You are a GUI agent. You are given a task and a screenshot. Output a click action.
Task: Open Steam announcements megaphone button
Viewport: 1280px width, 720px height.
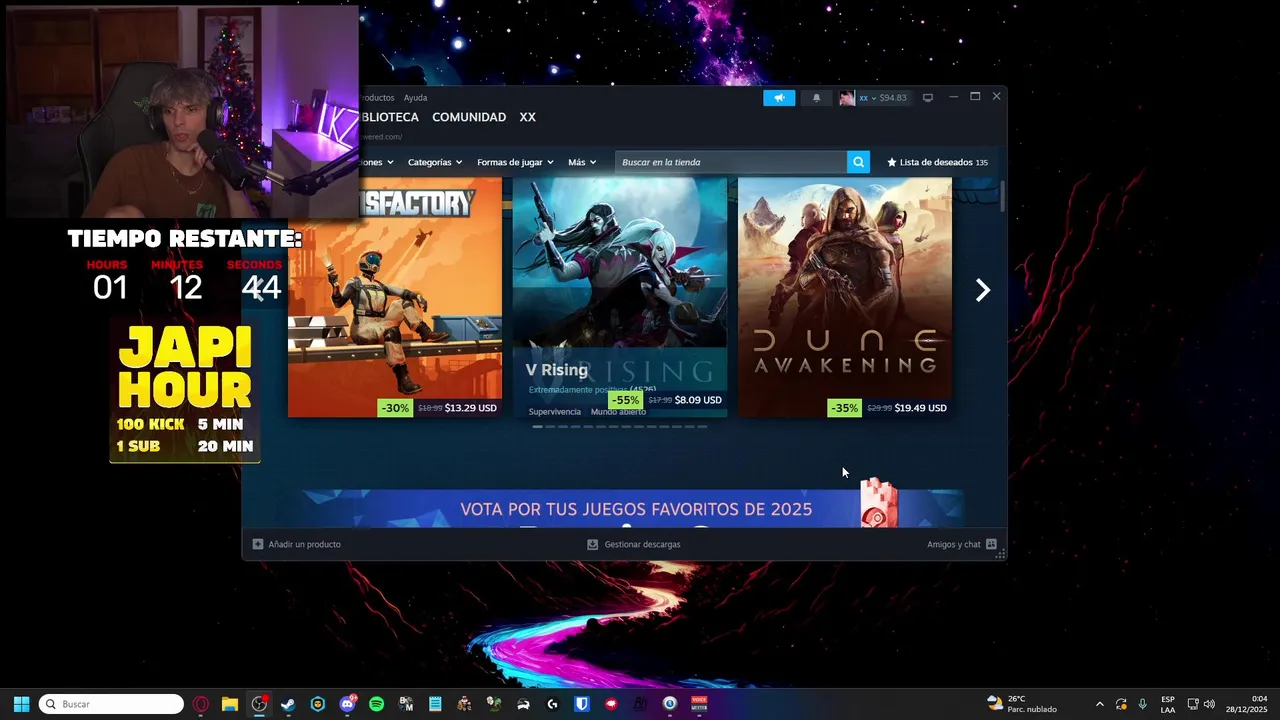(x=779, y=97)
